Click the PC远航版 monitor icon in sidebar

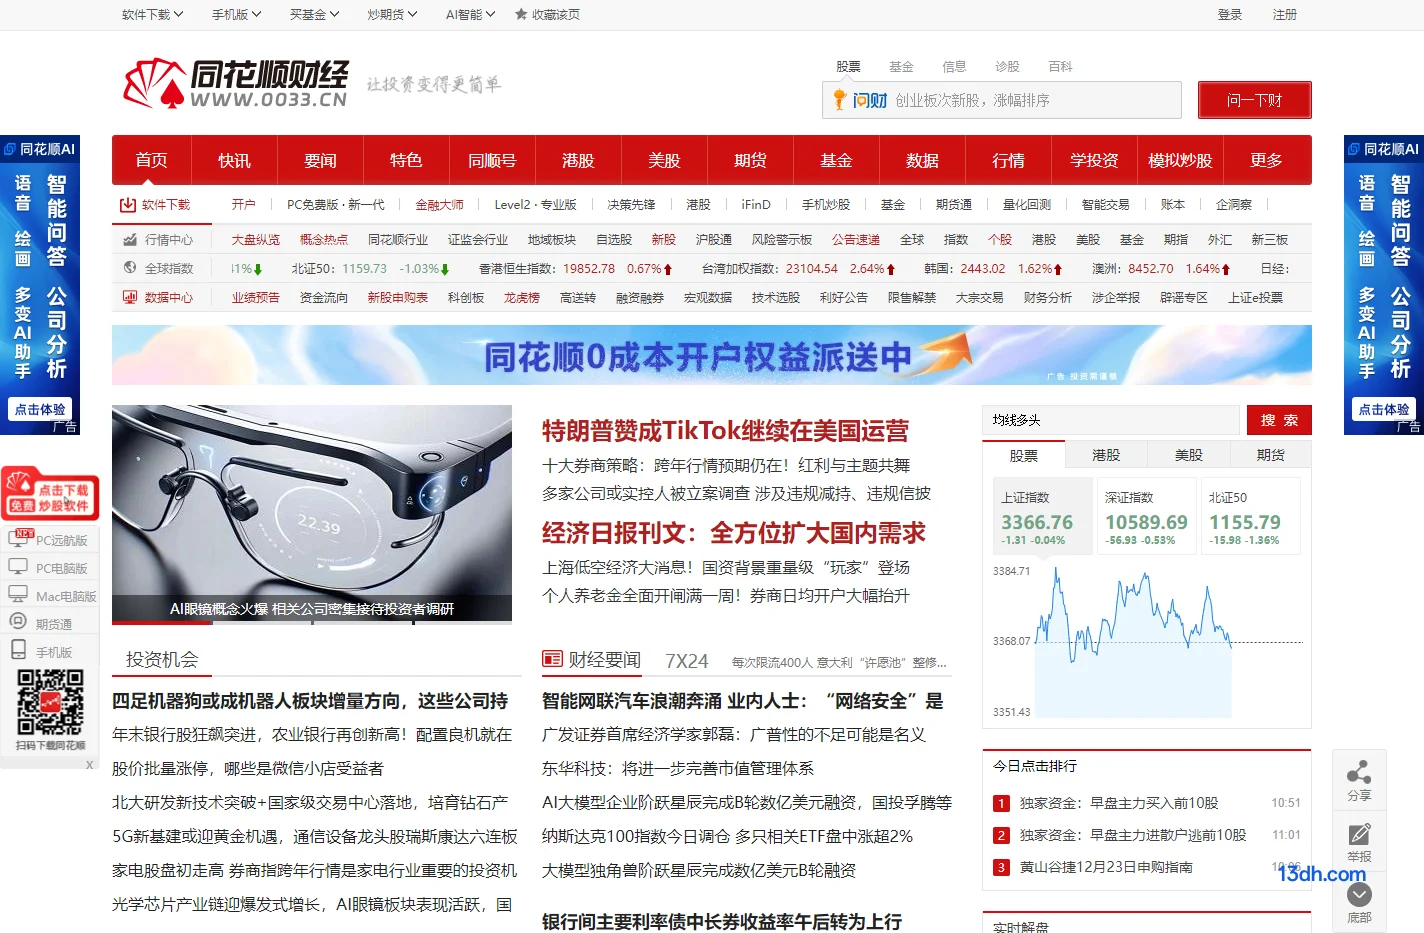[19, 539]
